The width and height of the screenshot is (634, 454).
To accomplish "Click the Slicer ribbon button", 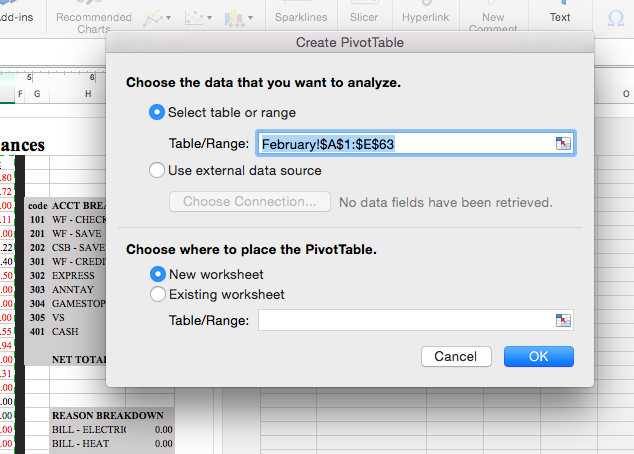I will pos(364,17).
